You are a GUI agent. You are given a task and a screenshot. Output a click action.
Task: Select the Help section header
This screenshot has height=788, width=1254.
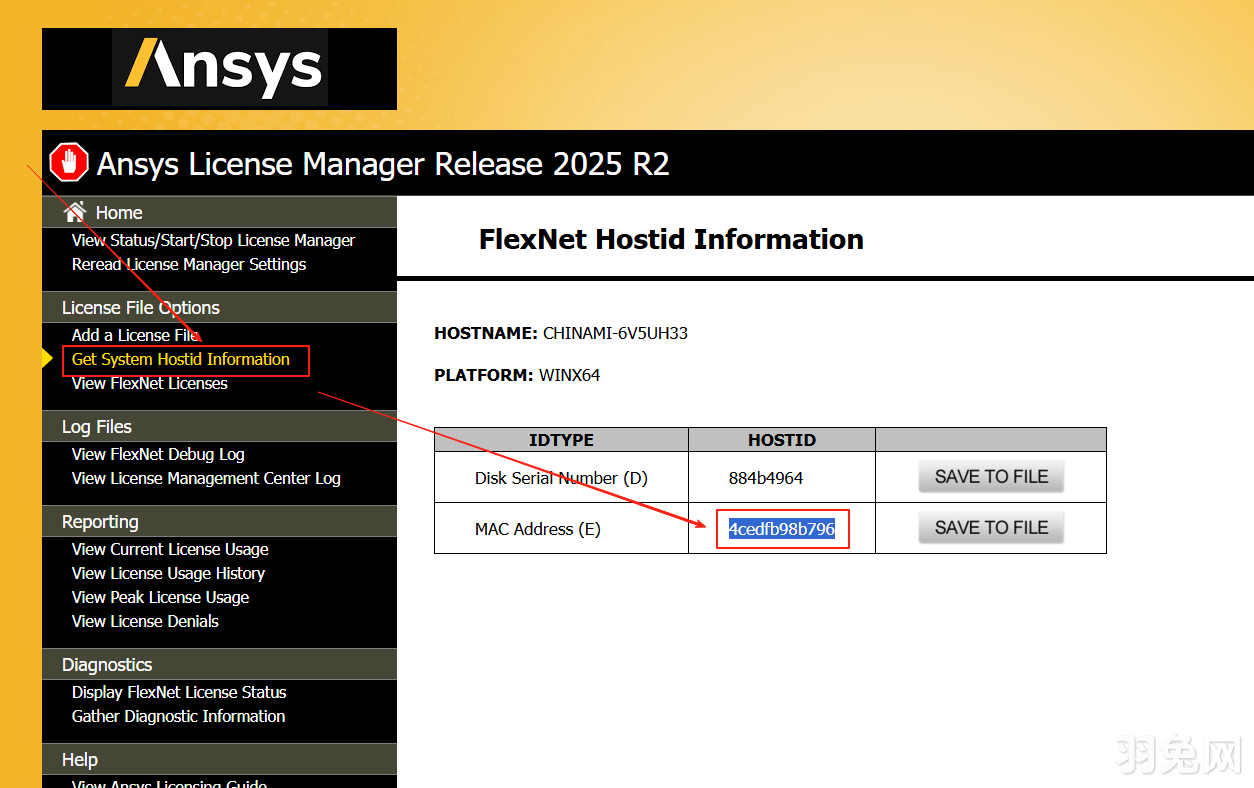pyautogui.click(x=79, y=760)
